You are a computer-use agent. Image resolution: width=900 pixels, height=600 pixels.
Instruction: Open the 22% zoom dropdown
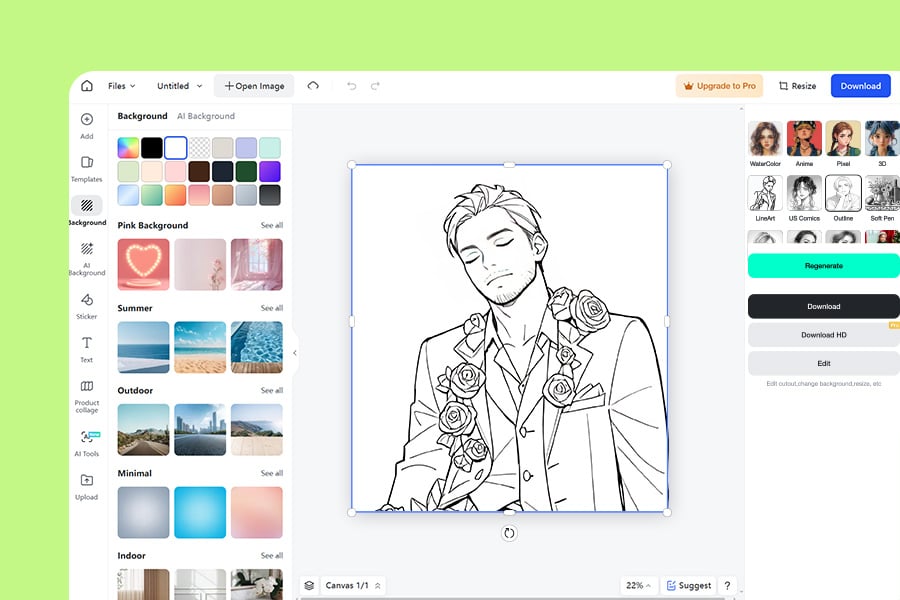(x=638, y=585)
